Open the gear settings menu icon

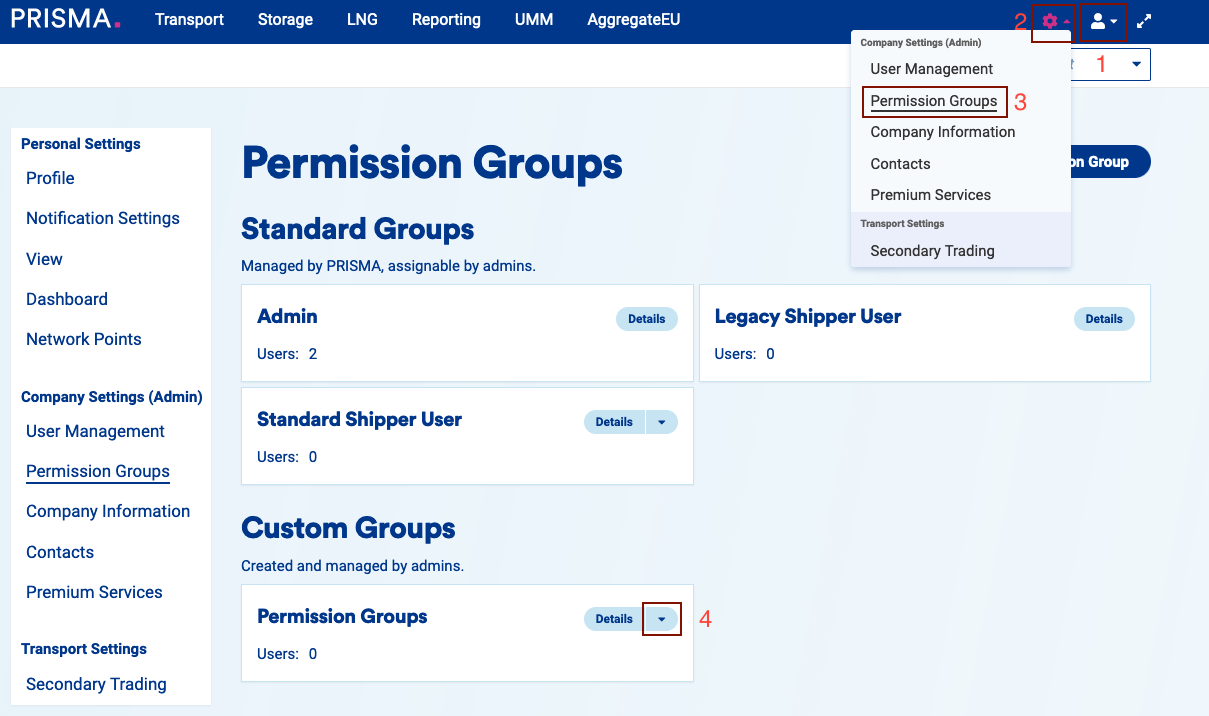coord(1052,21)
